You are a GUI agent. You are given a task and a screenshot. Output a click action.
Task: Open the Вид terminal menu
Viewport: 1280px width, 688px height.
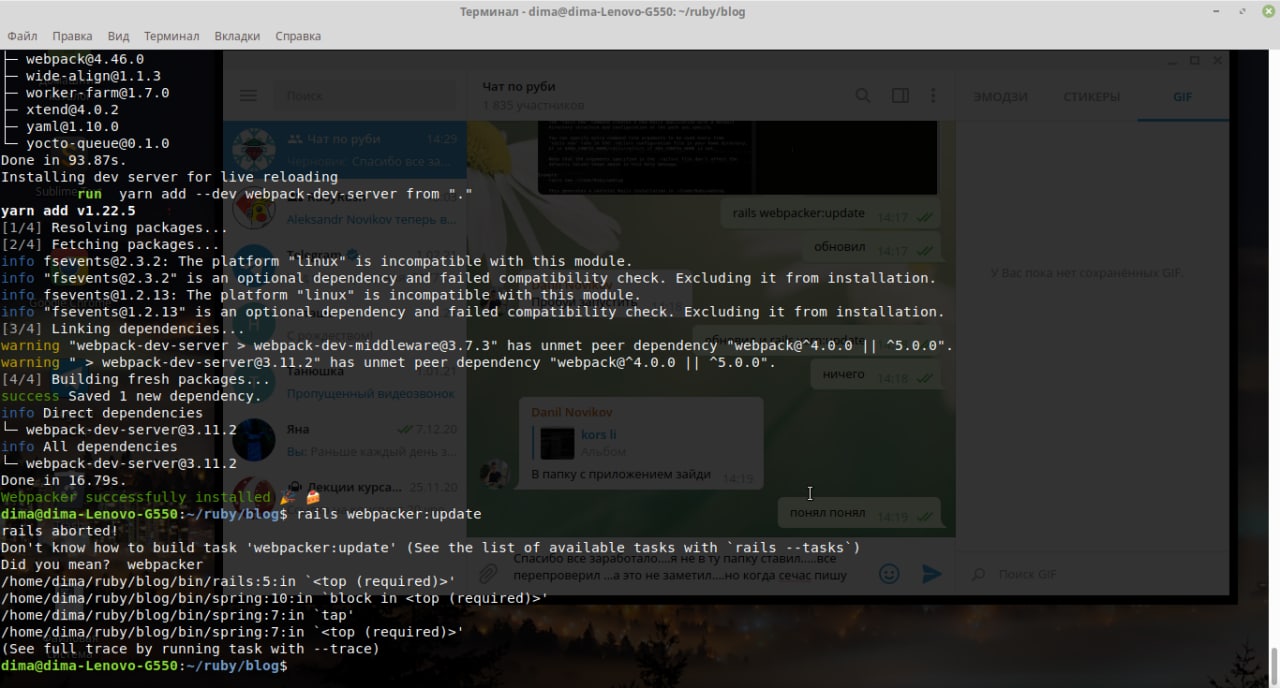[117, 36]
